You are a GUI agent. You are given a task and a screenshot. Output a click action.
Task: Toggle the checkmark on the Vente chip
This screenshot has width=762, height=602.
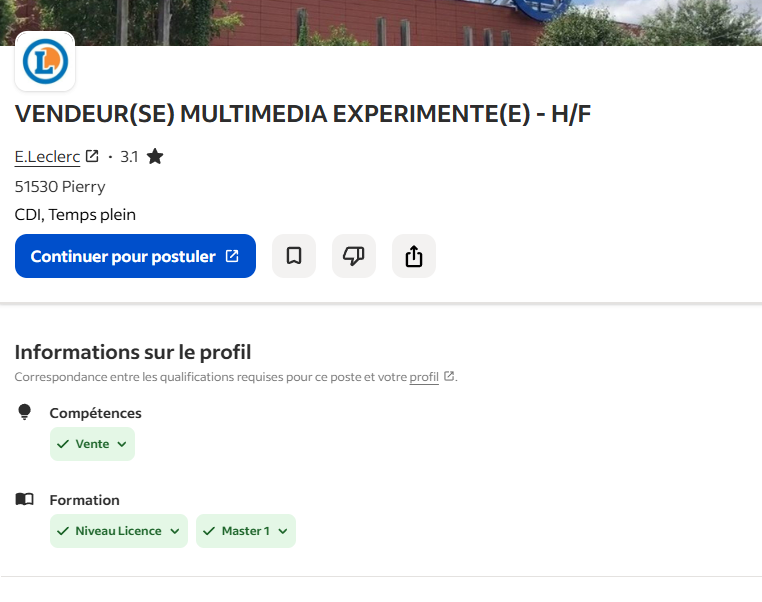pyautogui.click(x=64, y=444)
